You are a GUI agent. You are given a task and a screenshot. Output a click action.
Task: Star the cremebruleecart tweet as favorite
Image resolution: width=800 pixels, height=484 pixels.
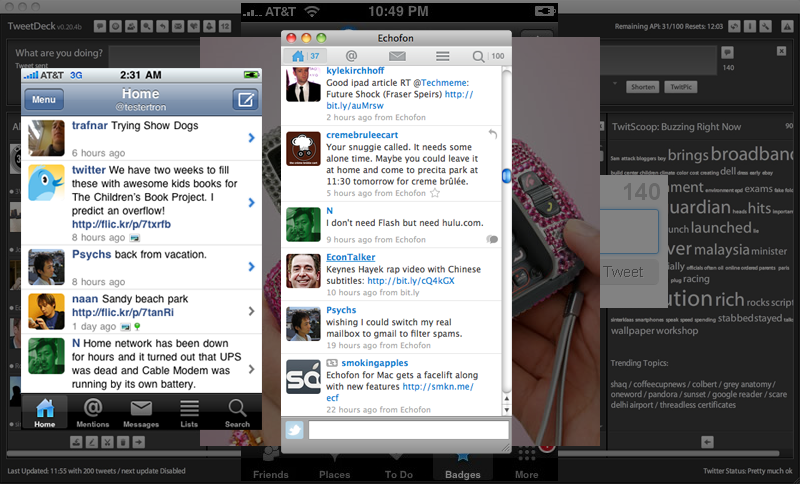[x=435, y=193]
